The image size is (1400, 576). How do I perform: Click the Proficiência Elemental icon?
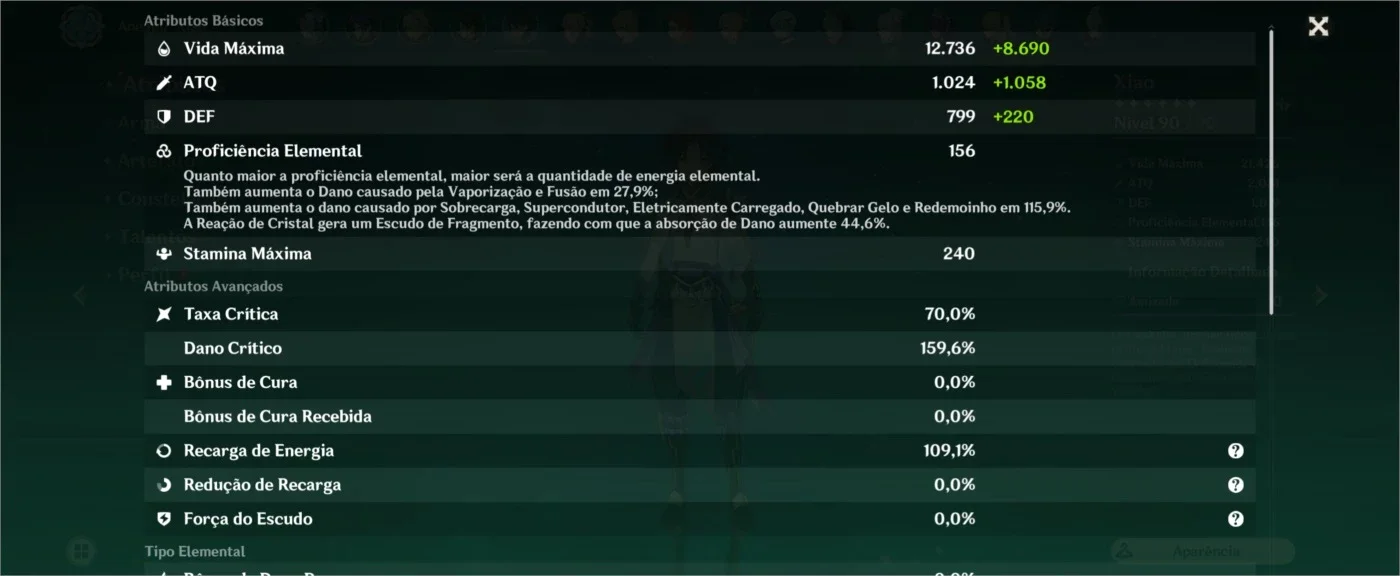164,151
